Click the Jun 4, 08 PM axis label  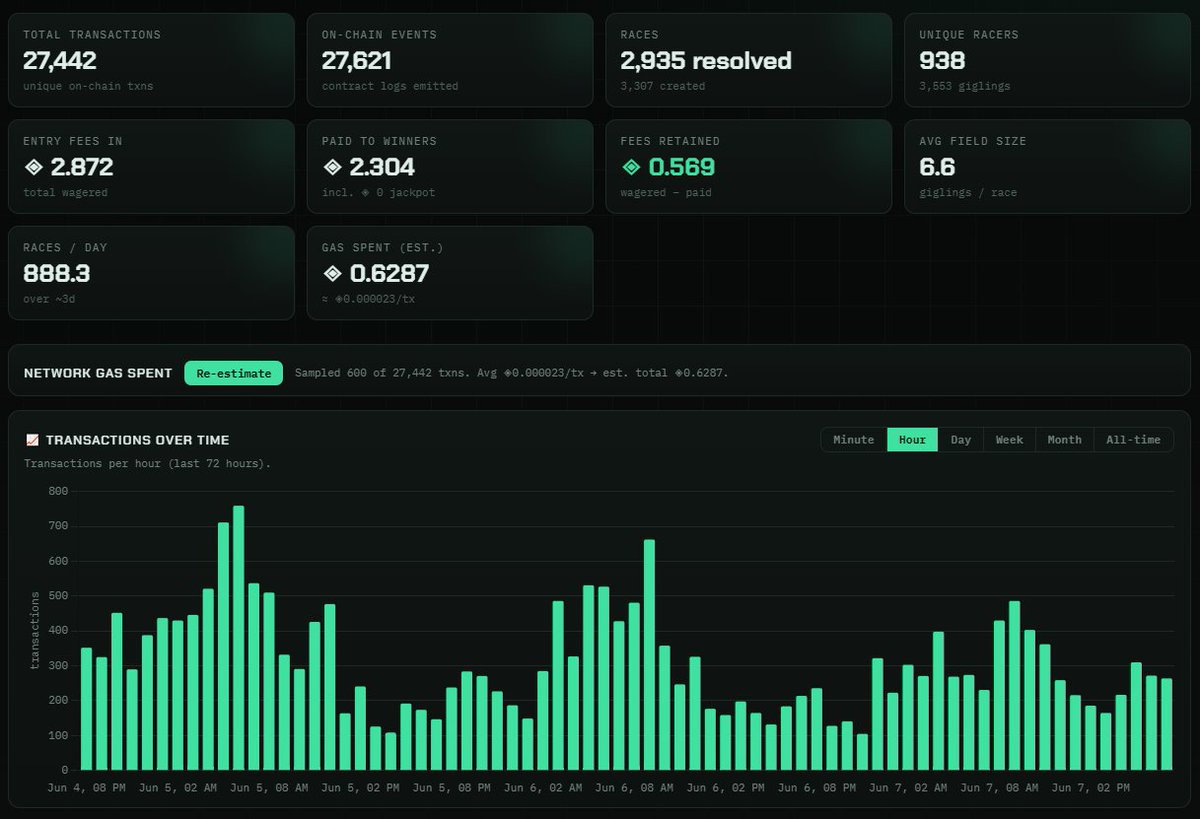click(x=85, y=789)
